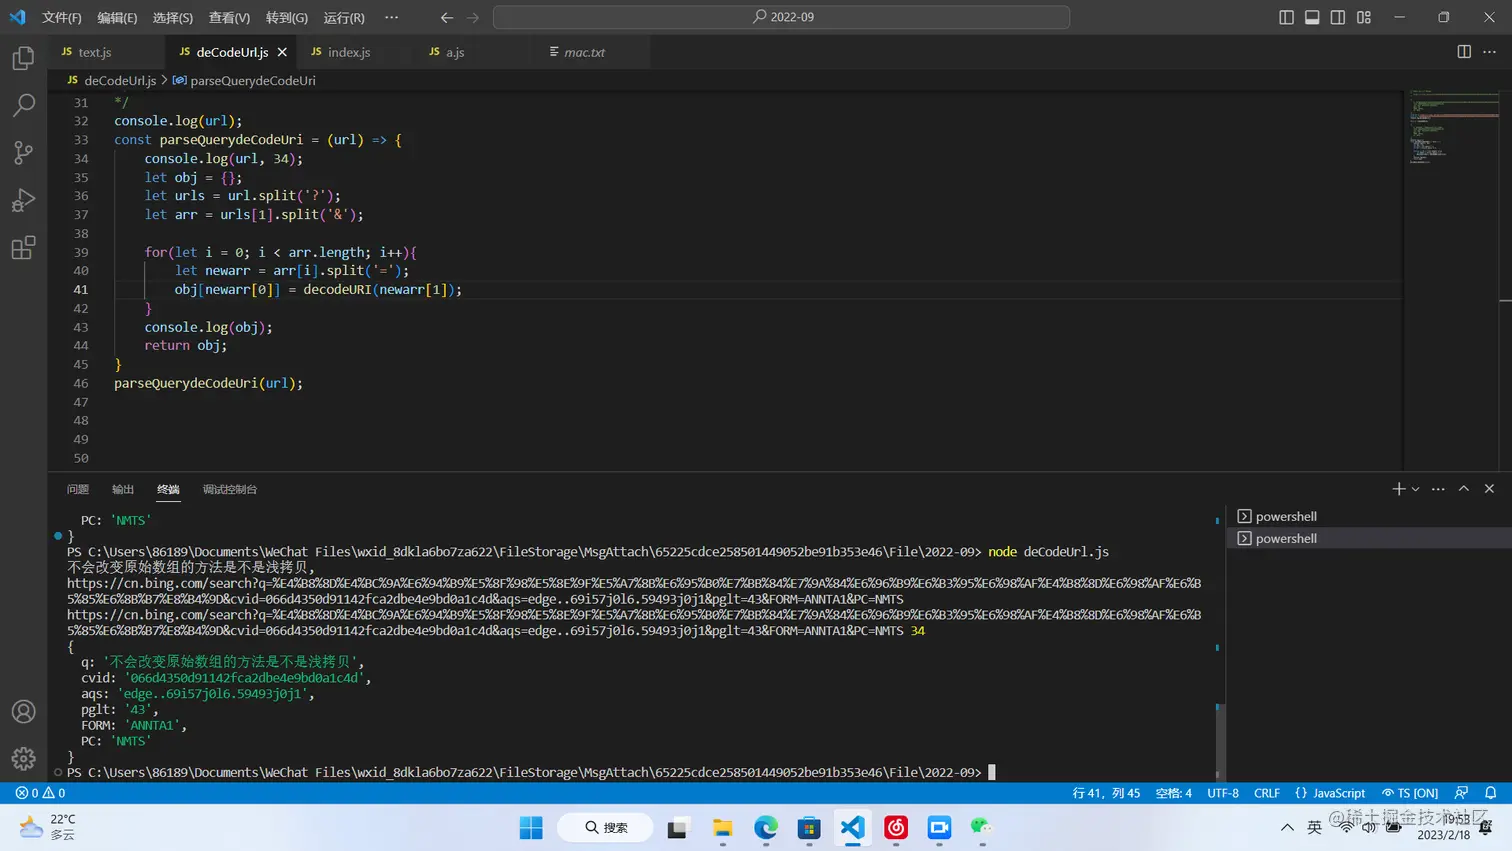This screenshot has height=851, width=1512.
Task: Open the Extensions view
Action: (x=23, y=247)
